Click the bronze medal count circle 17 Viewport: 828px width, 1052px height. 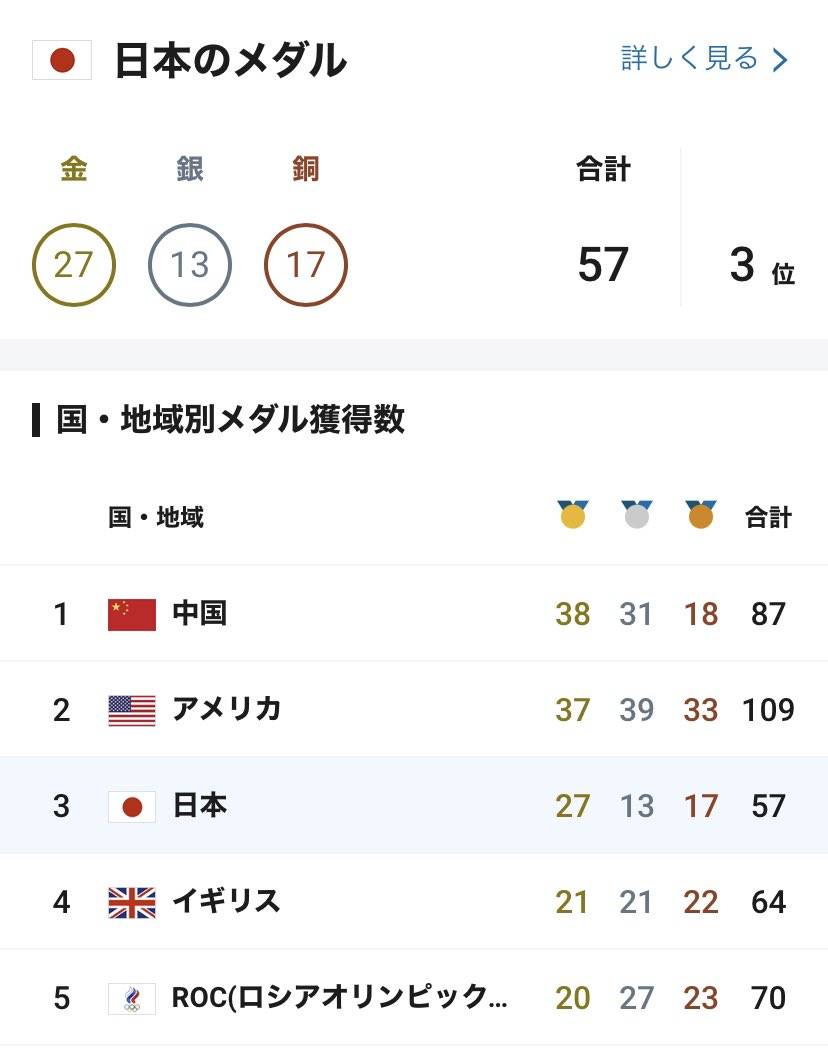tap(306, 265)
